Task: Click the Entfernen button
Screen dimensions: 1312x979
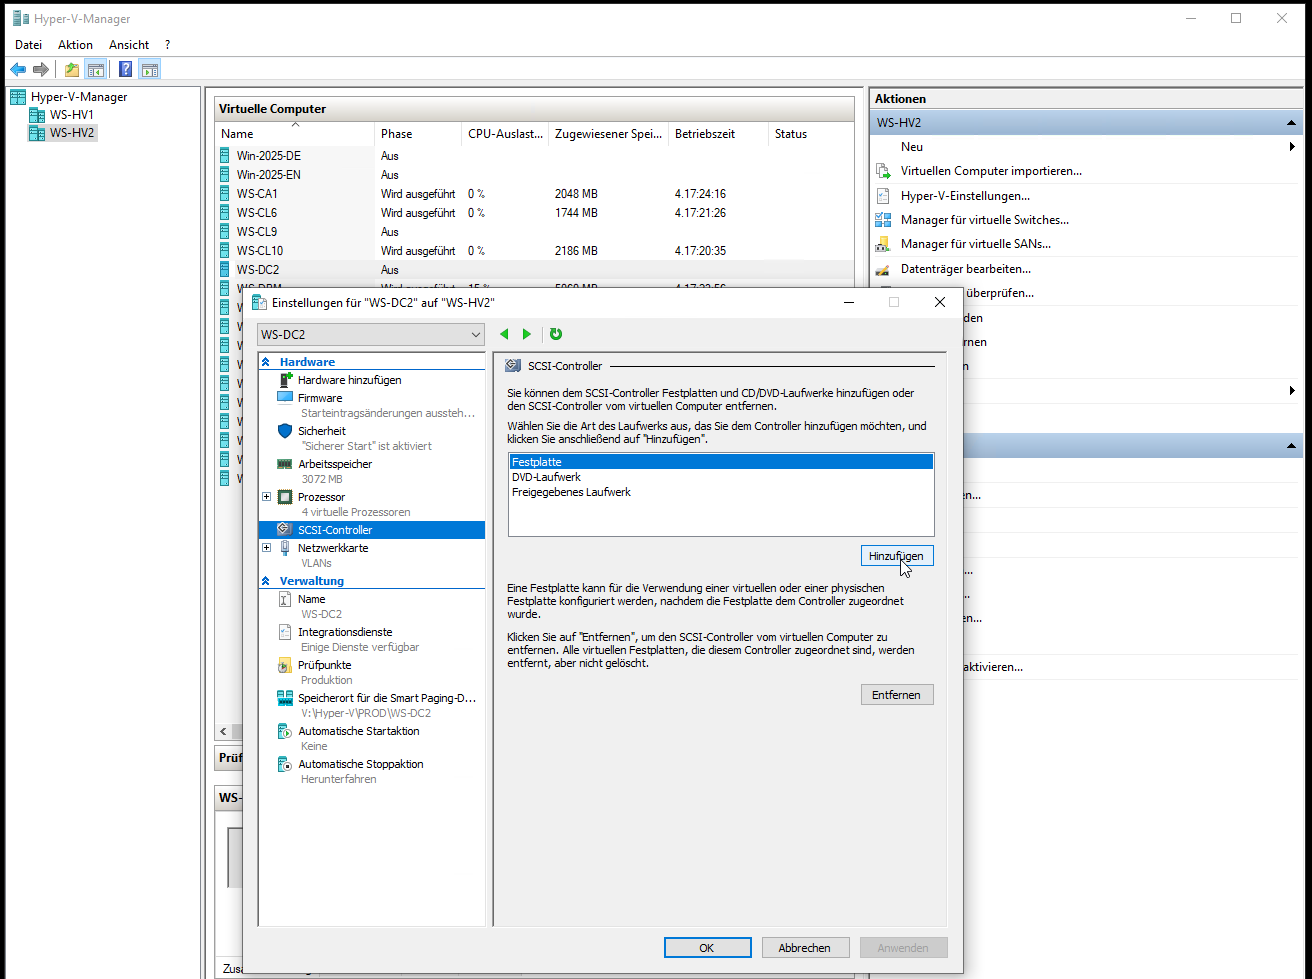Action: [897, 695]
